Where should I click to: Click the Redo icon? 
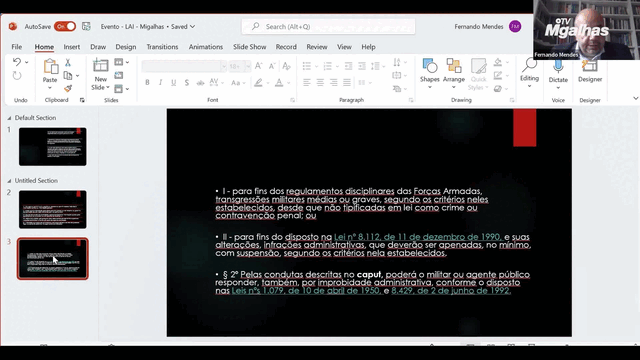(17, 76)
